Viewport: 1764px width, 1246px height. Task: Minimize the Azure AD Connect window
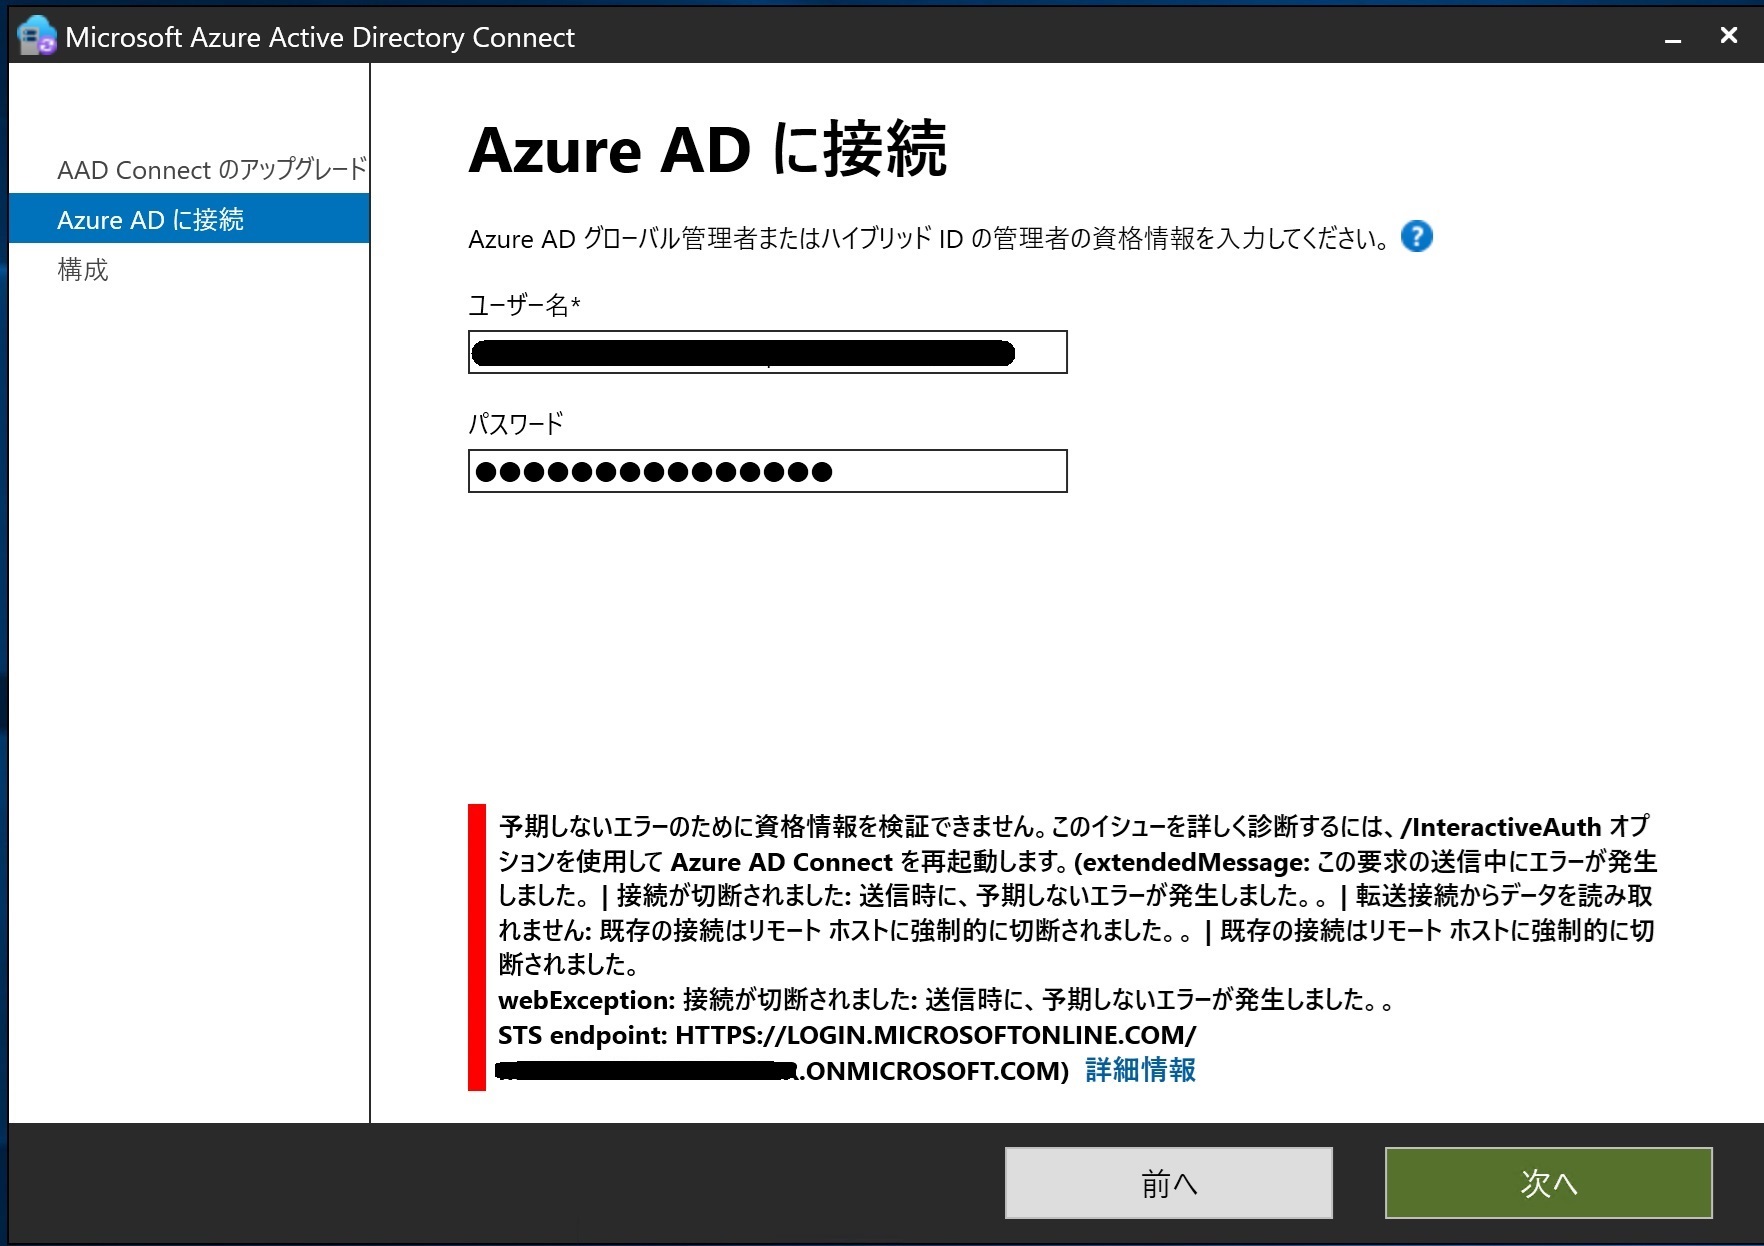(1672, 38)
